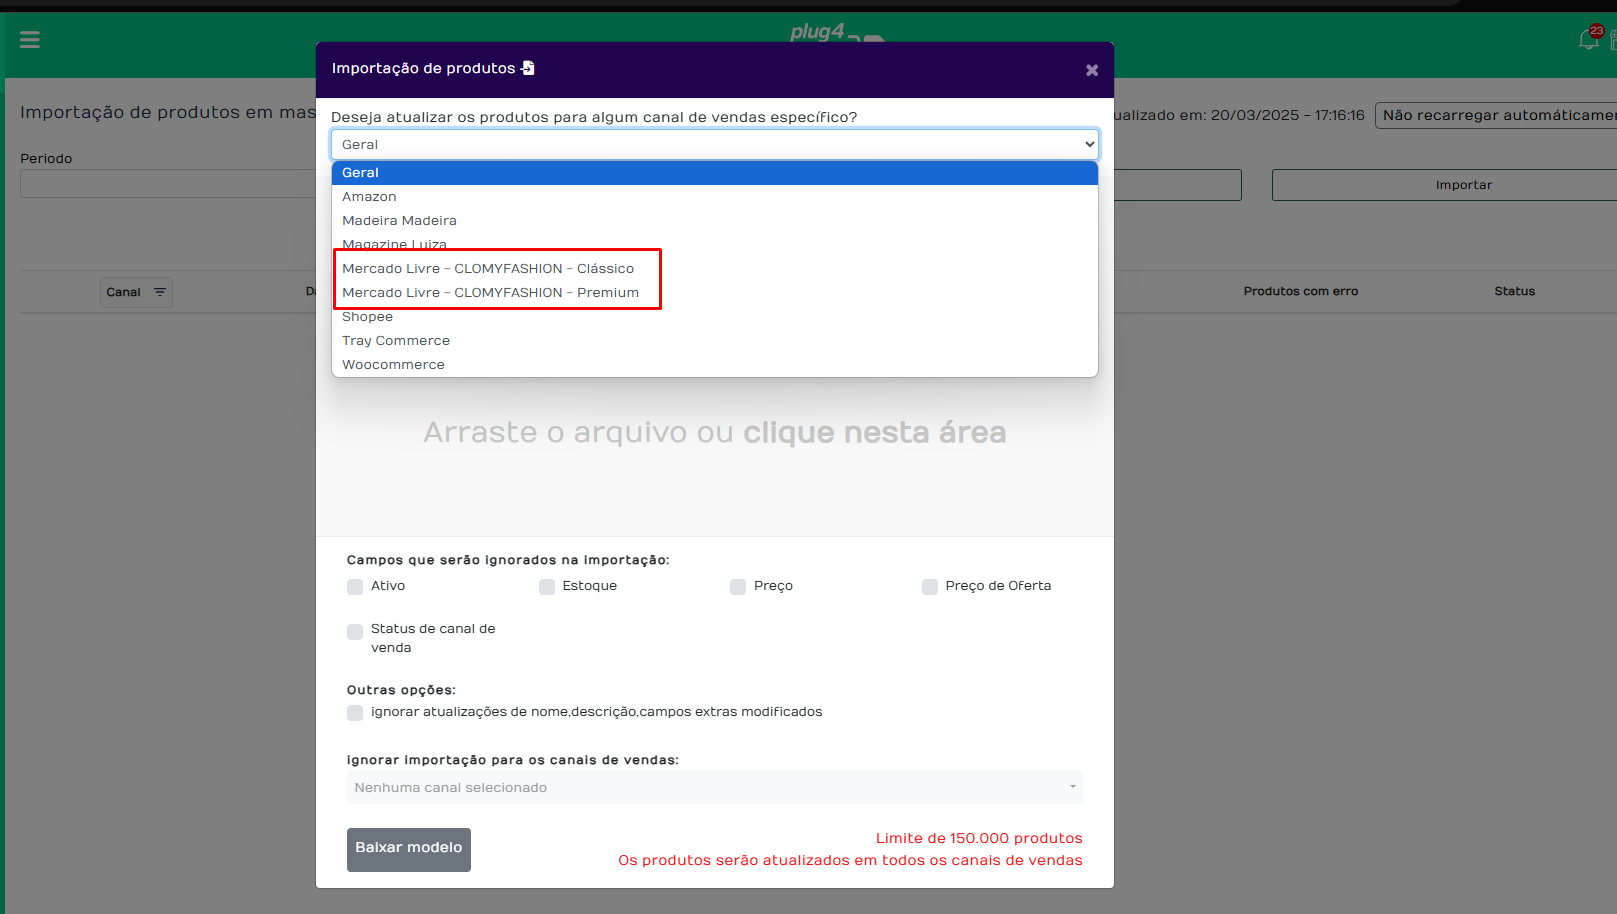This screenshot has height=914, width=1617.
Task: Click the Importar button on background page
Action: point(1445,185)
